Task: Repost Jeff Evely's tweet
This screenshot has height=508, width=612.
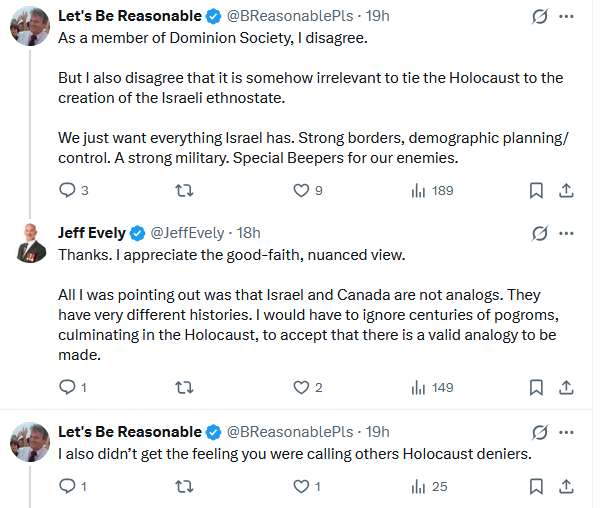Action: pyautogui.click(x=184, y=387)
